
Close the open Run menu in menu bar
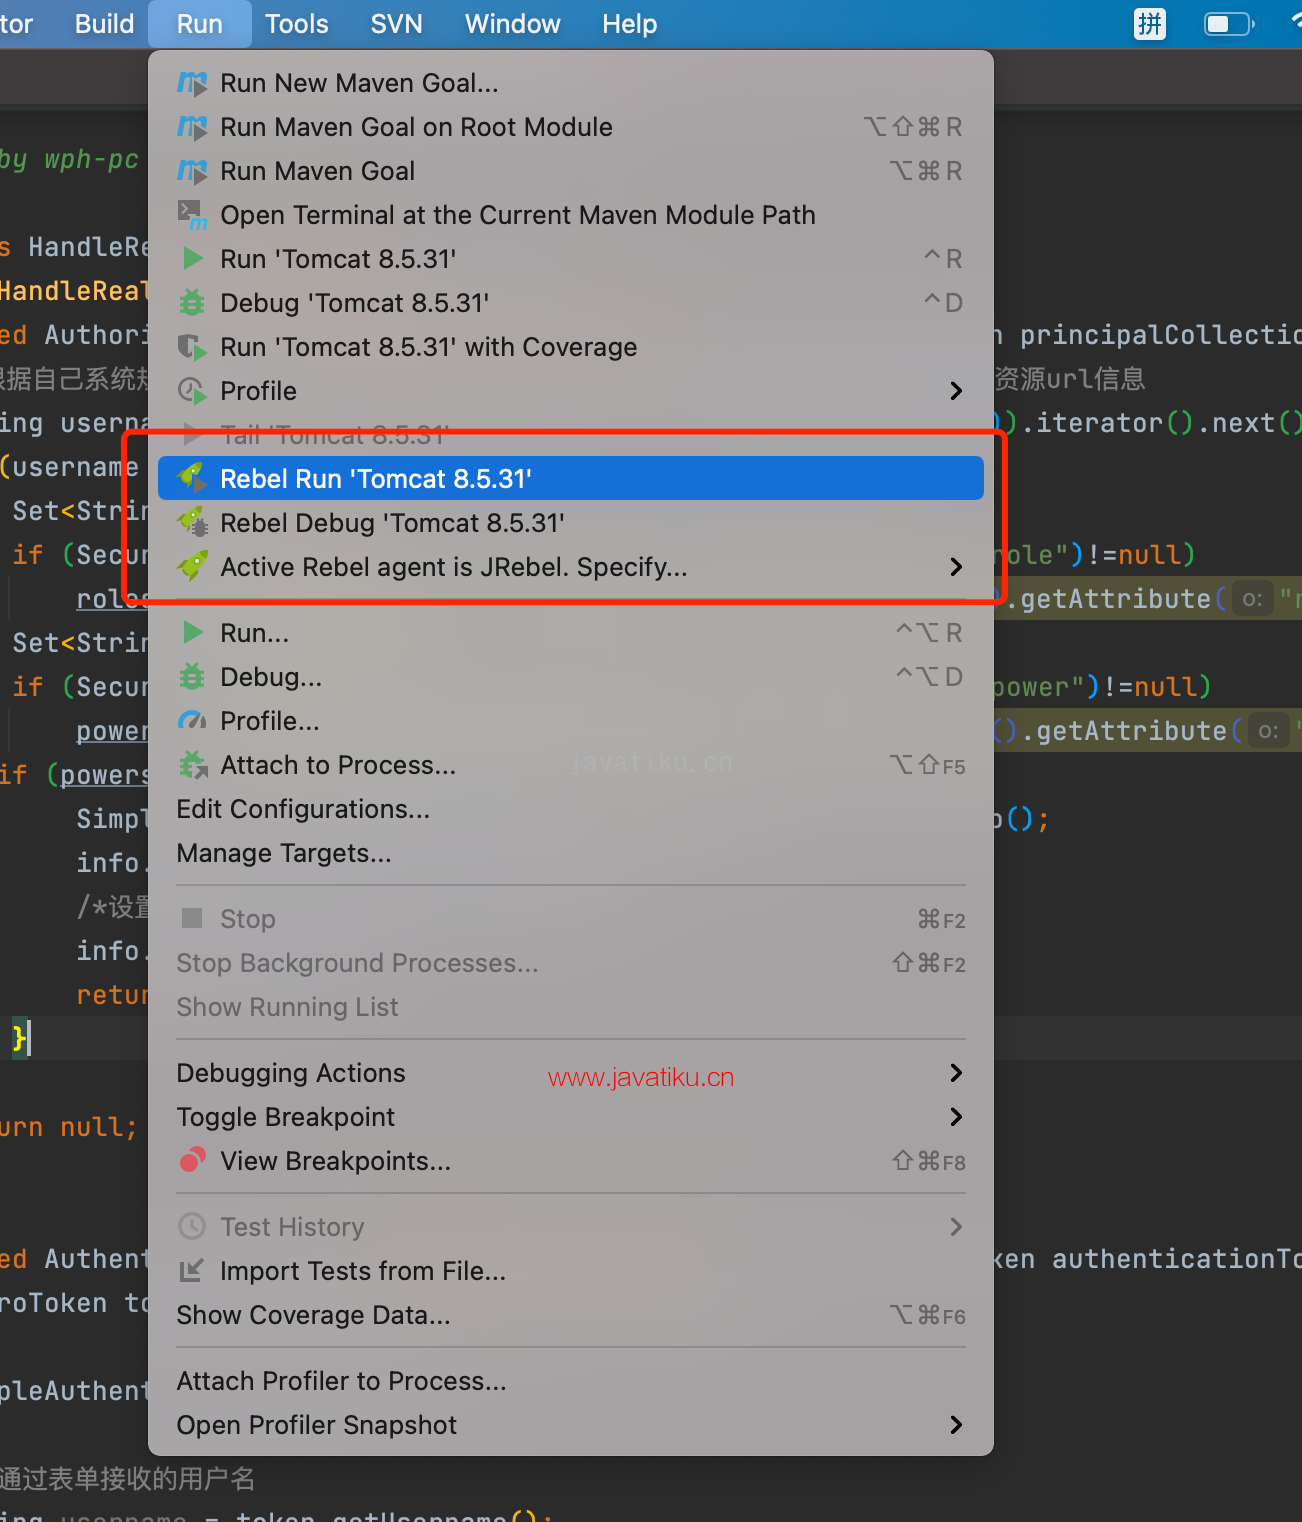tap(200, 24)
